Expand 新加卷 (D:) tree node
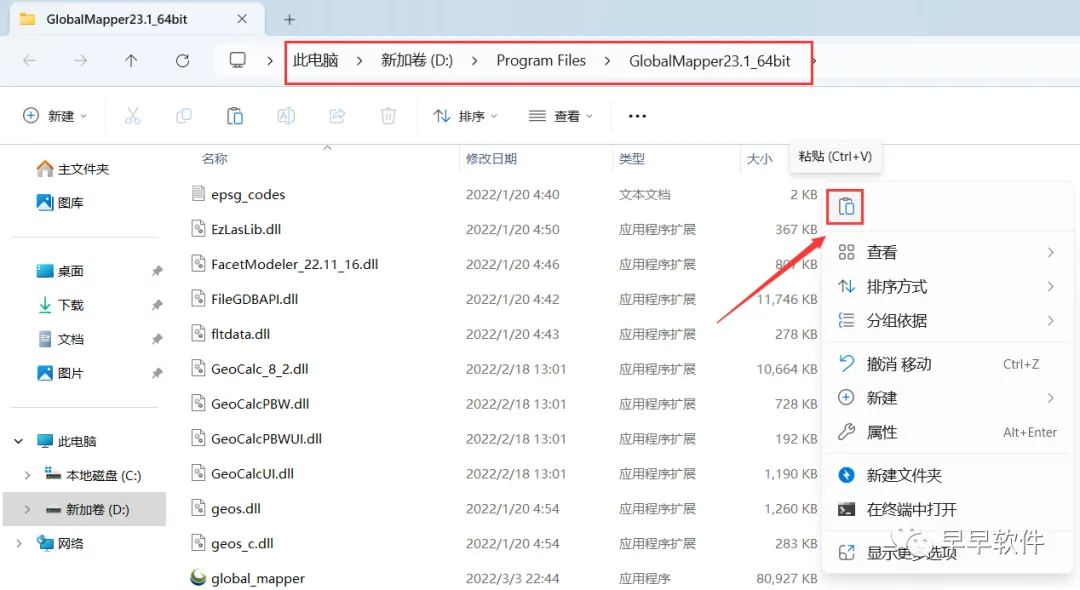Image resolution: width=1080 pixels, height=590 pixels. point(28,509)
